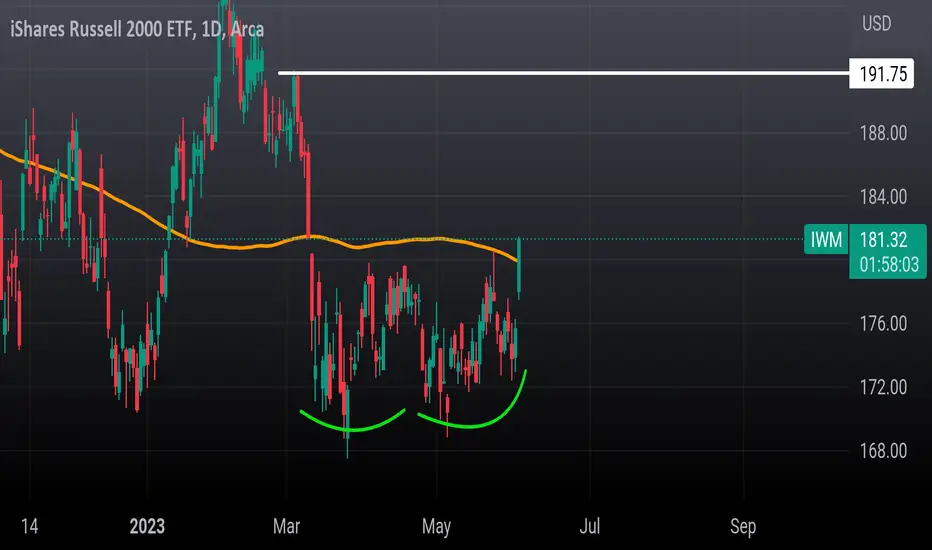Click the countdown timer 01:58:03
The height and width of the screenshot is (550, 932).
click(889, 265)
